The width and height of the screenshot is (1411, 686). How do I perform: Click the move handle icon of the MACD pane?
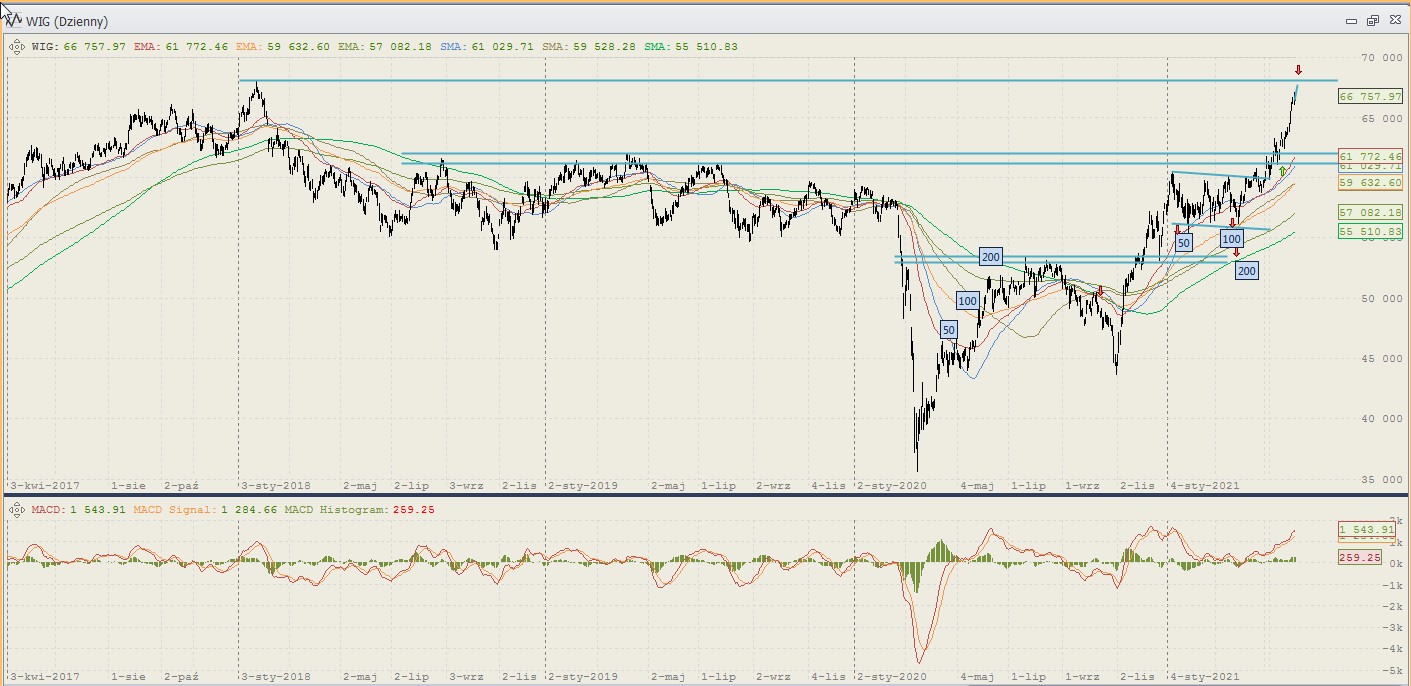point(16,510)
